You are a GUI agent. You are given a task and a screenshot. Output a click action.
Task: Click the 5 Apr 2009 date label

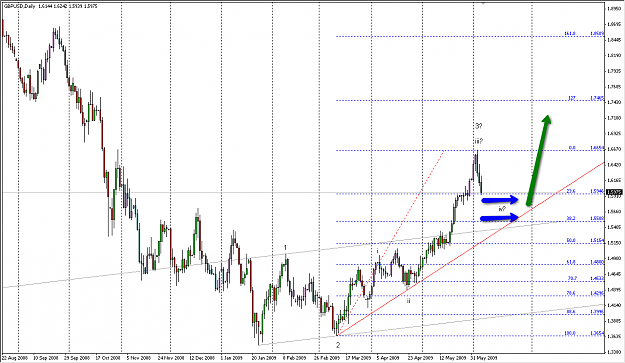(x=388, y=358)
